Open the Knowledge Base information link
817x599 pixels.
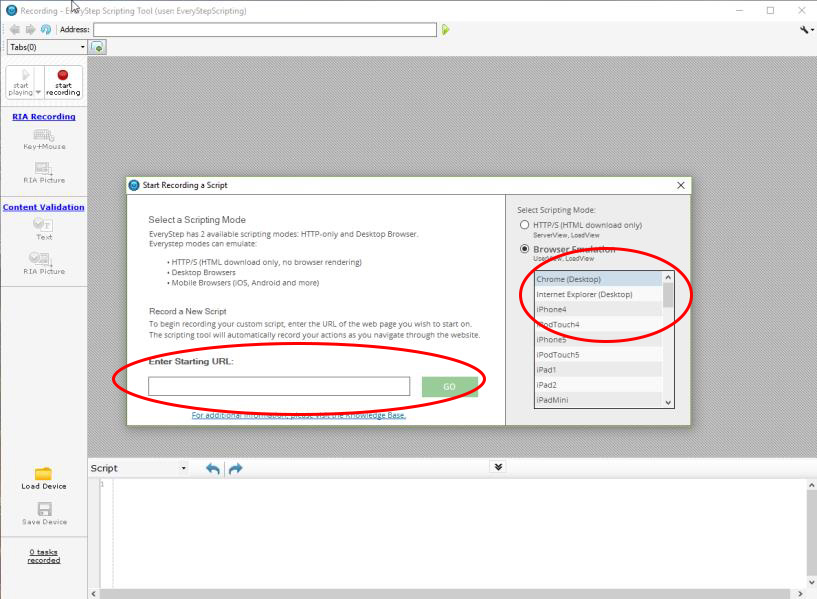pyautogui.click(x=299, y=415)
